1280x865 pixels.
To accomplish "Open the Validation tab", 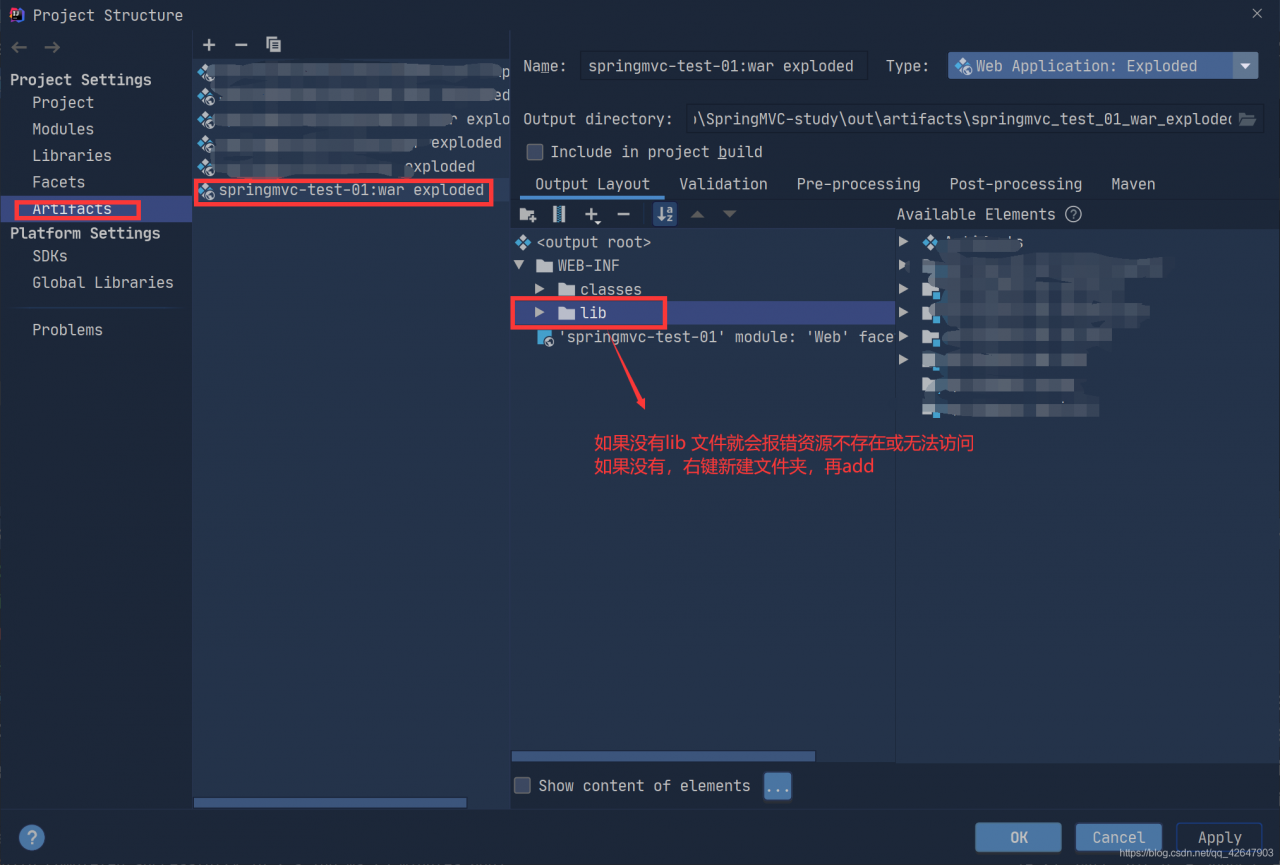I will point(723,184).
